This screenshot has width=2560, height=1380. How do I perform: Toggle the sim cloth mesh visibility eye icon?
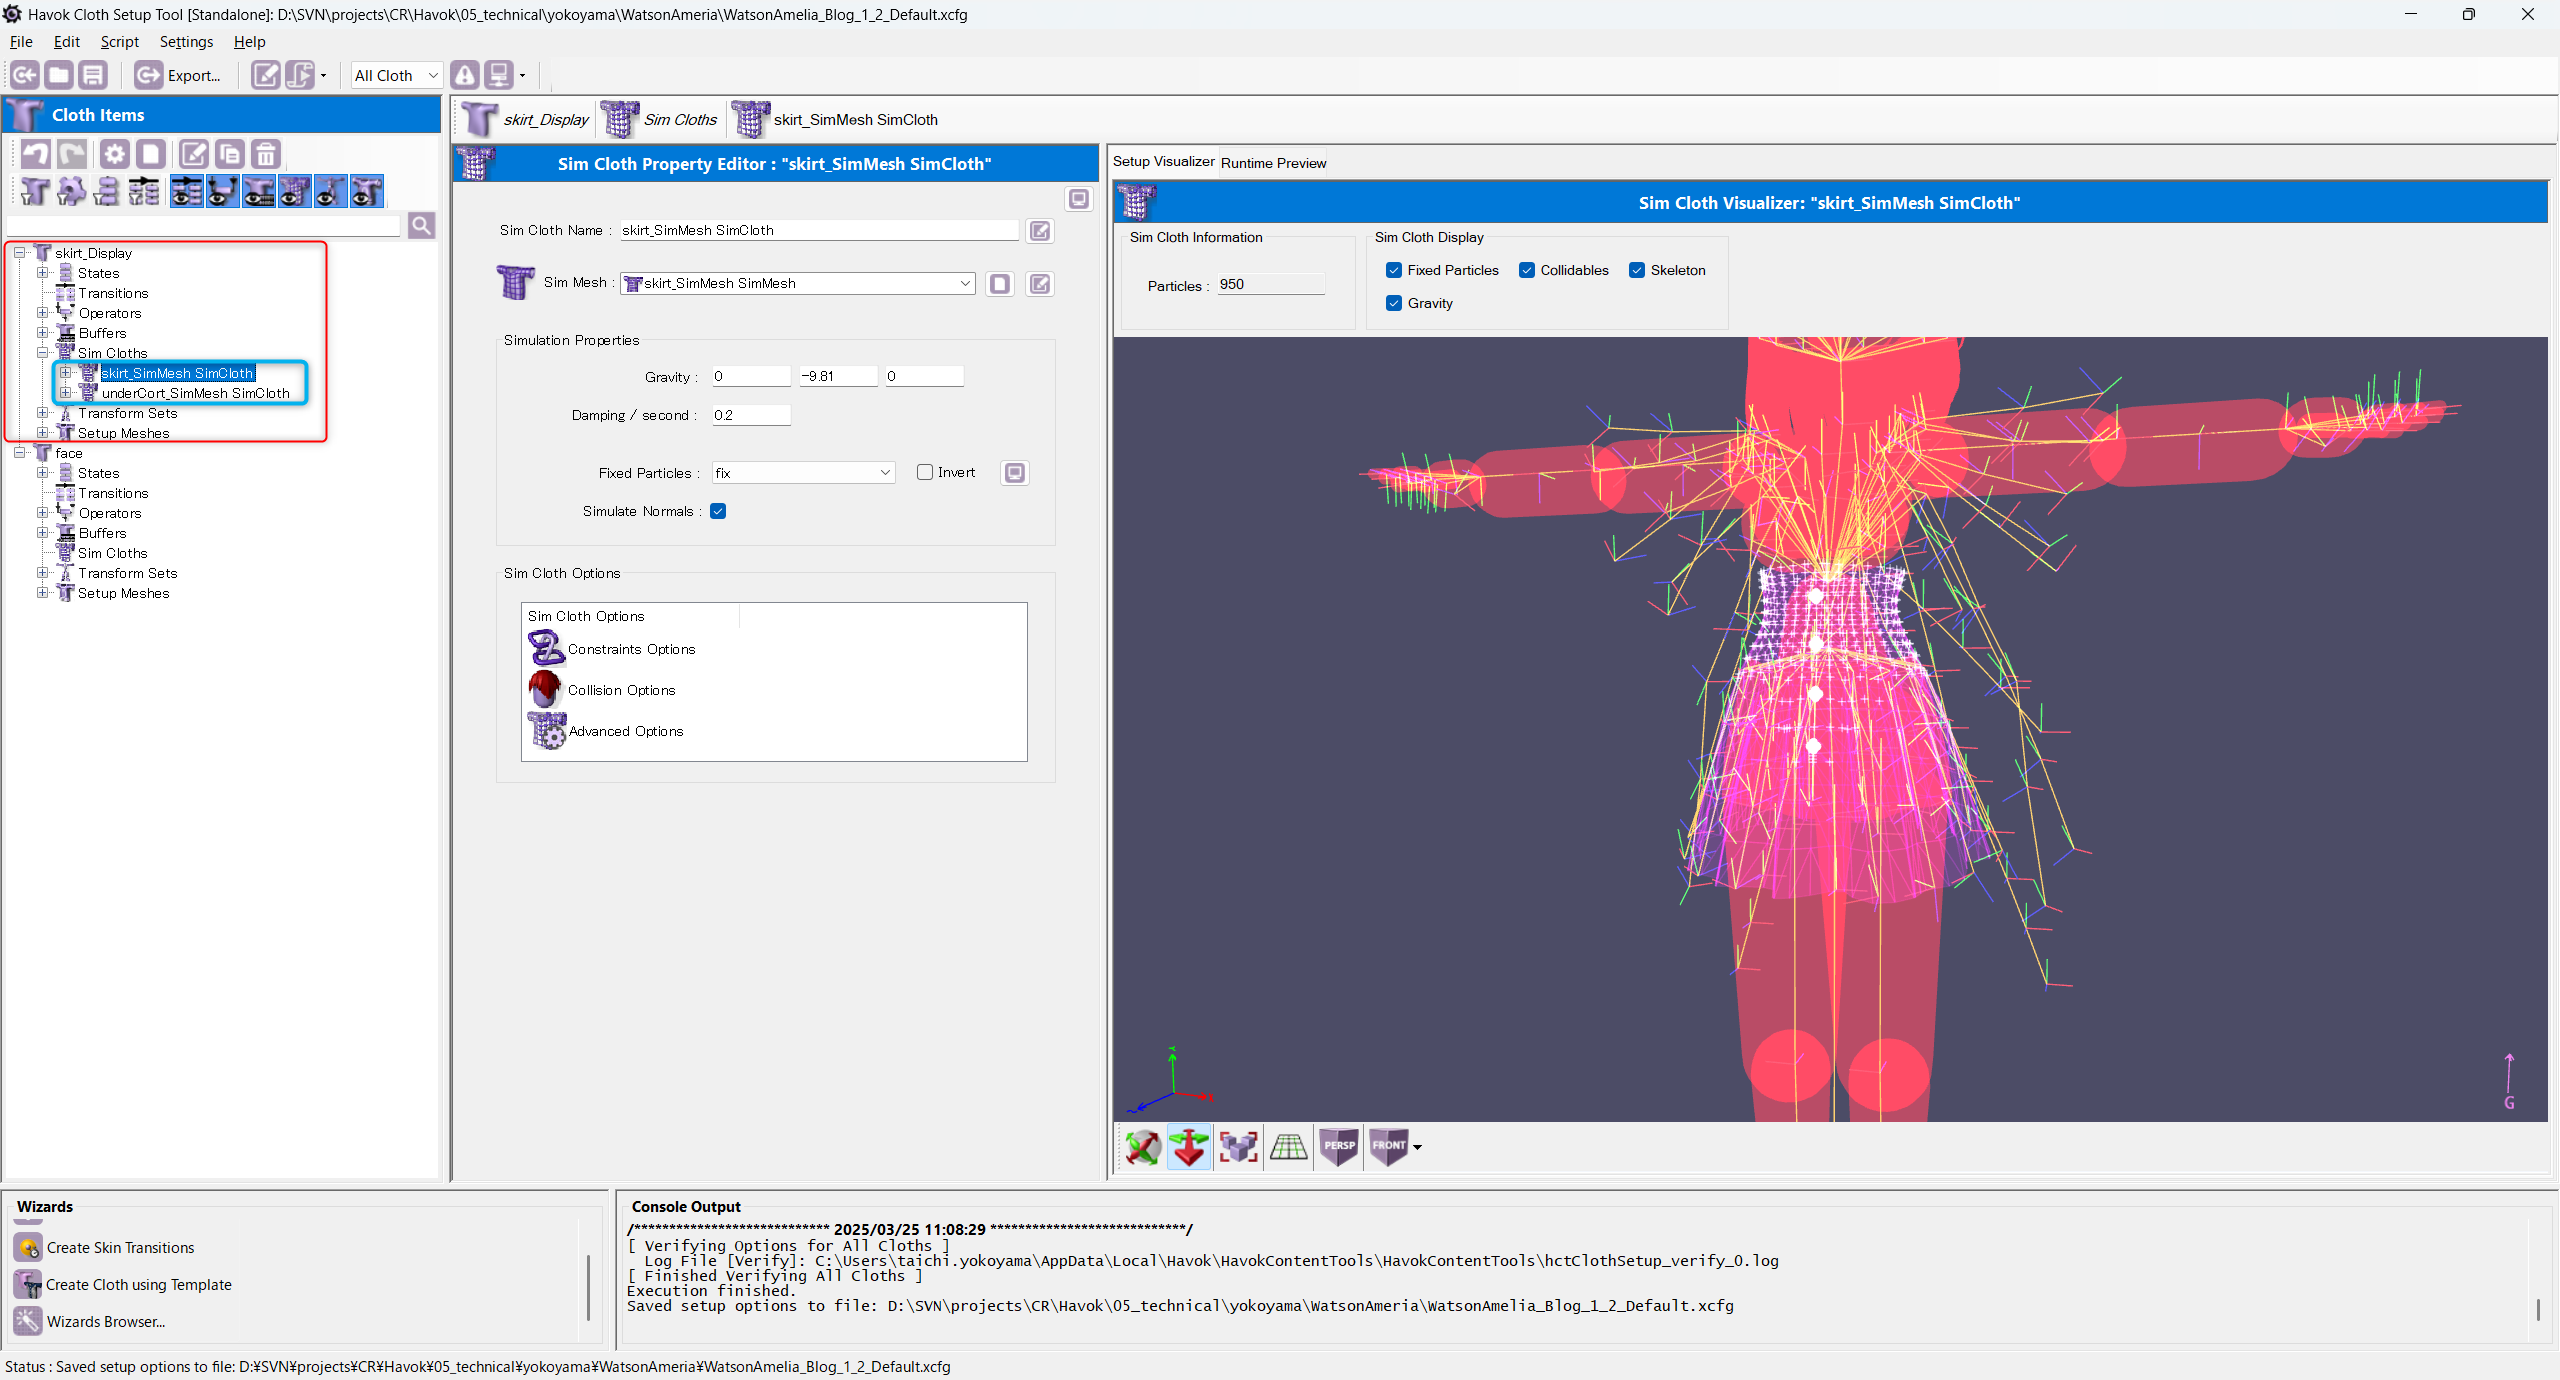coord(294,191)
